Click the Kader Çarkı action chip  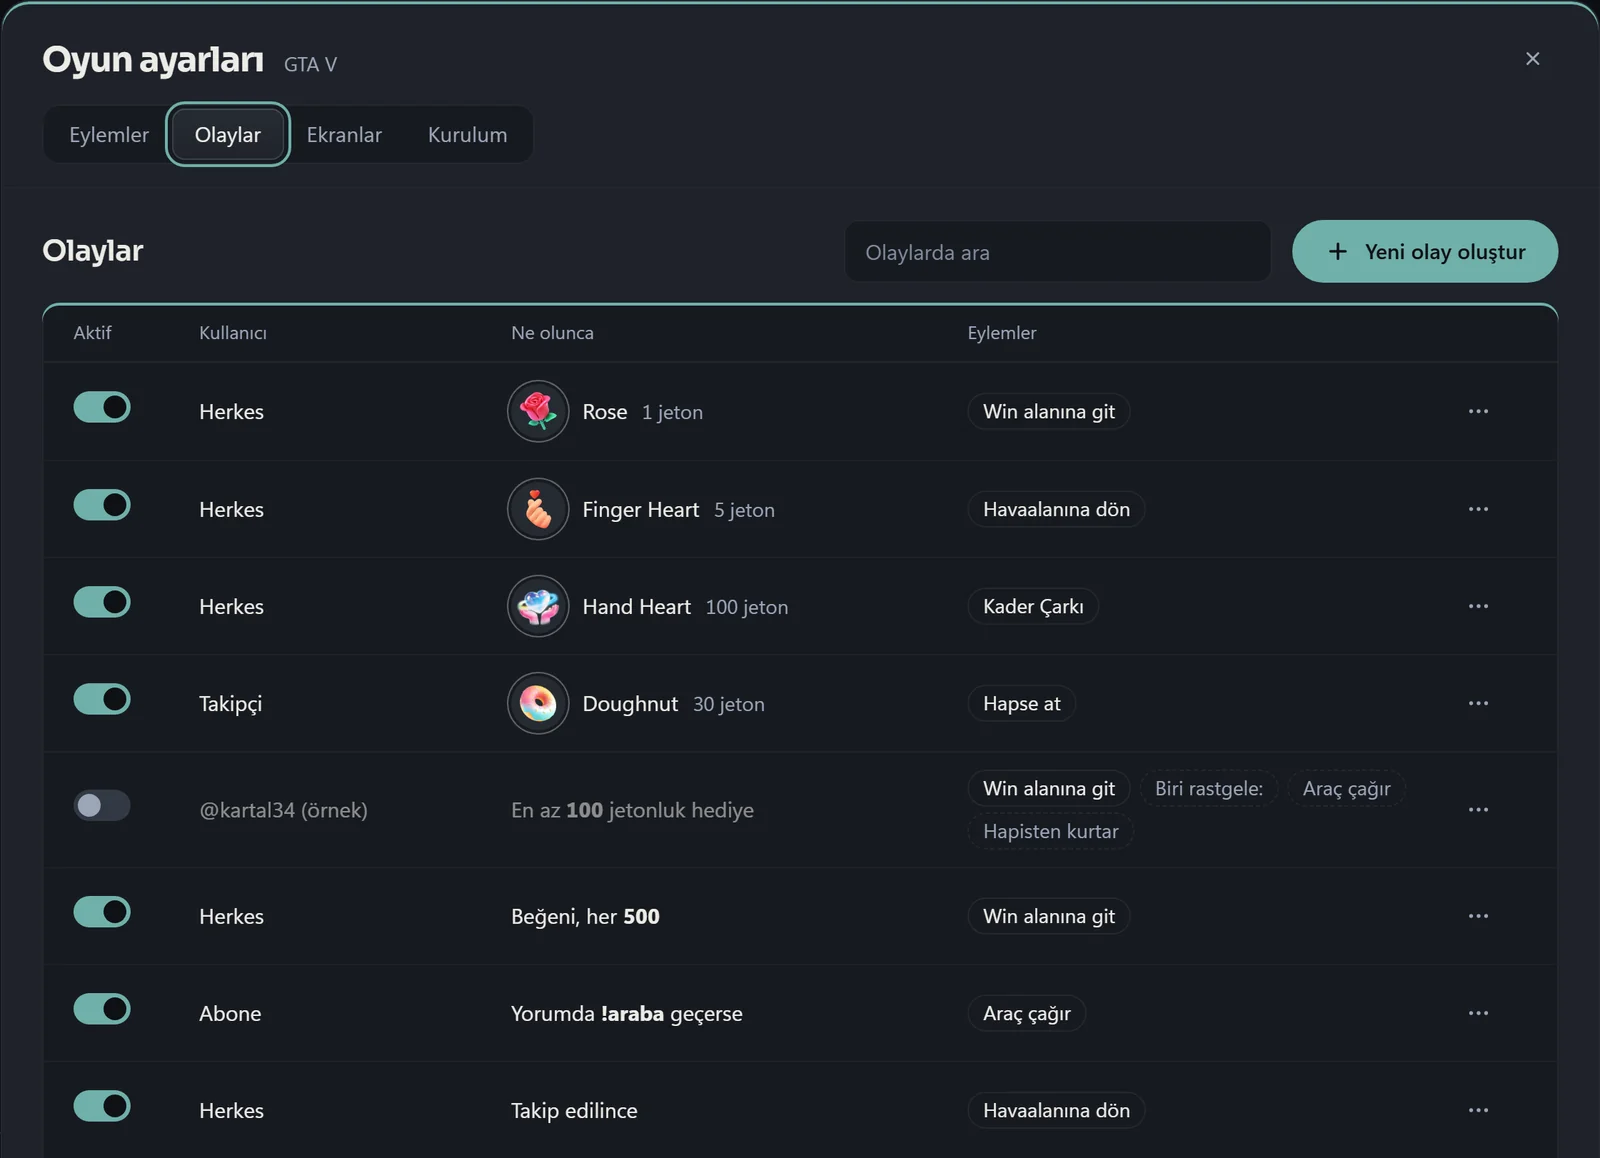[x=1033, y=606]
